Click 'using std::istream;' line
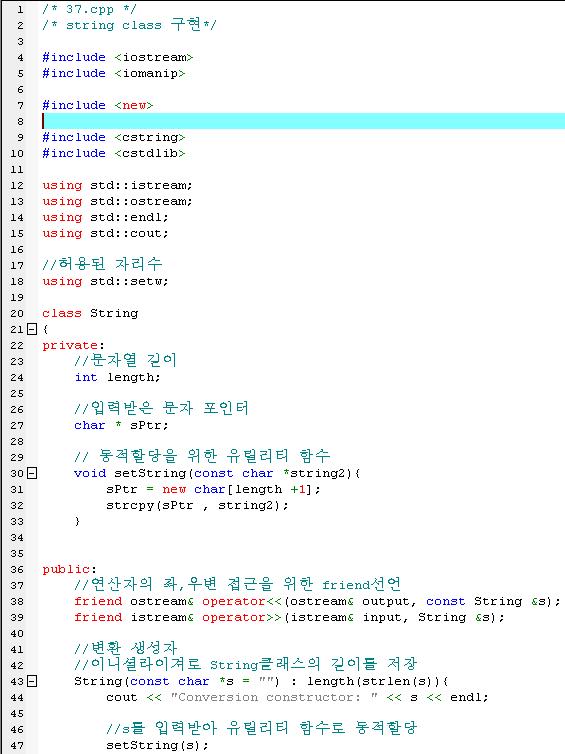The image size is (565, 754). (117, 185)
